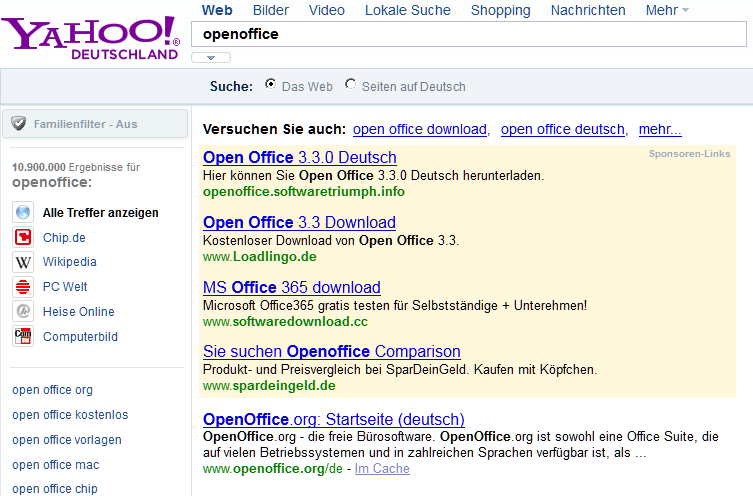Open 'Open Office 3.3.0 Deutsch' sponsored result

coord(300,157)
